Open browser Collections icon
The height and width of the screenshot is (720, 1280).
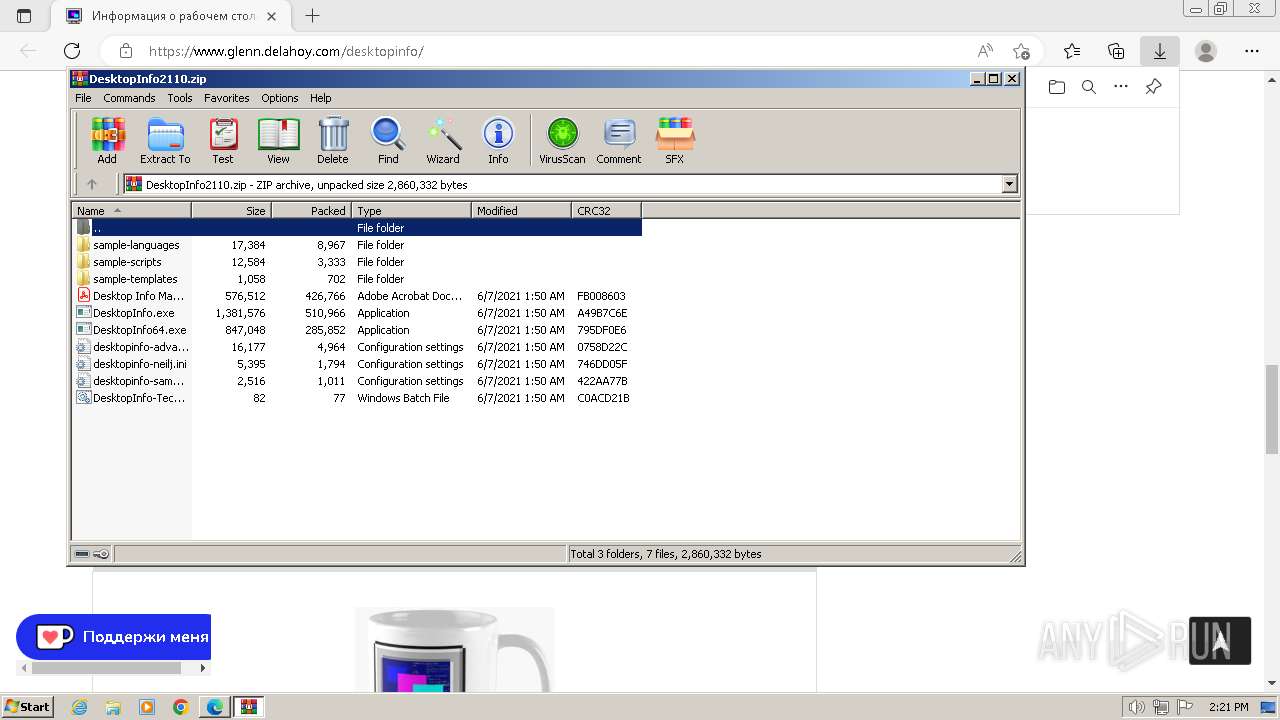(x=1116, y=51)
